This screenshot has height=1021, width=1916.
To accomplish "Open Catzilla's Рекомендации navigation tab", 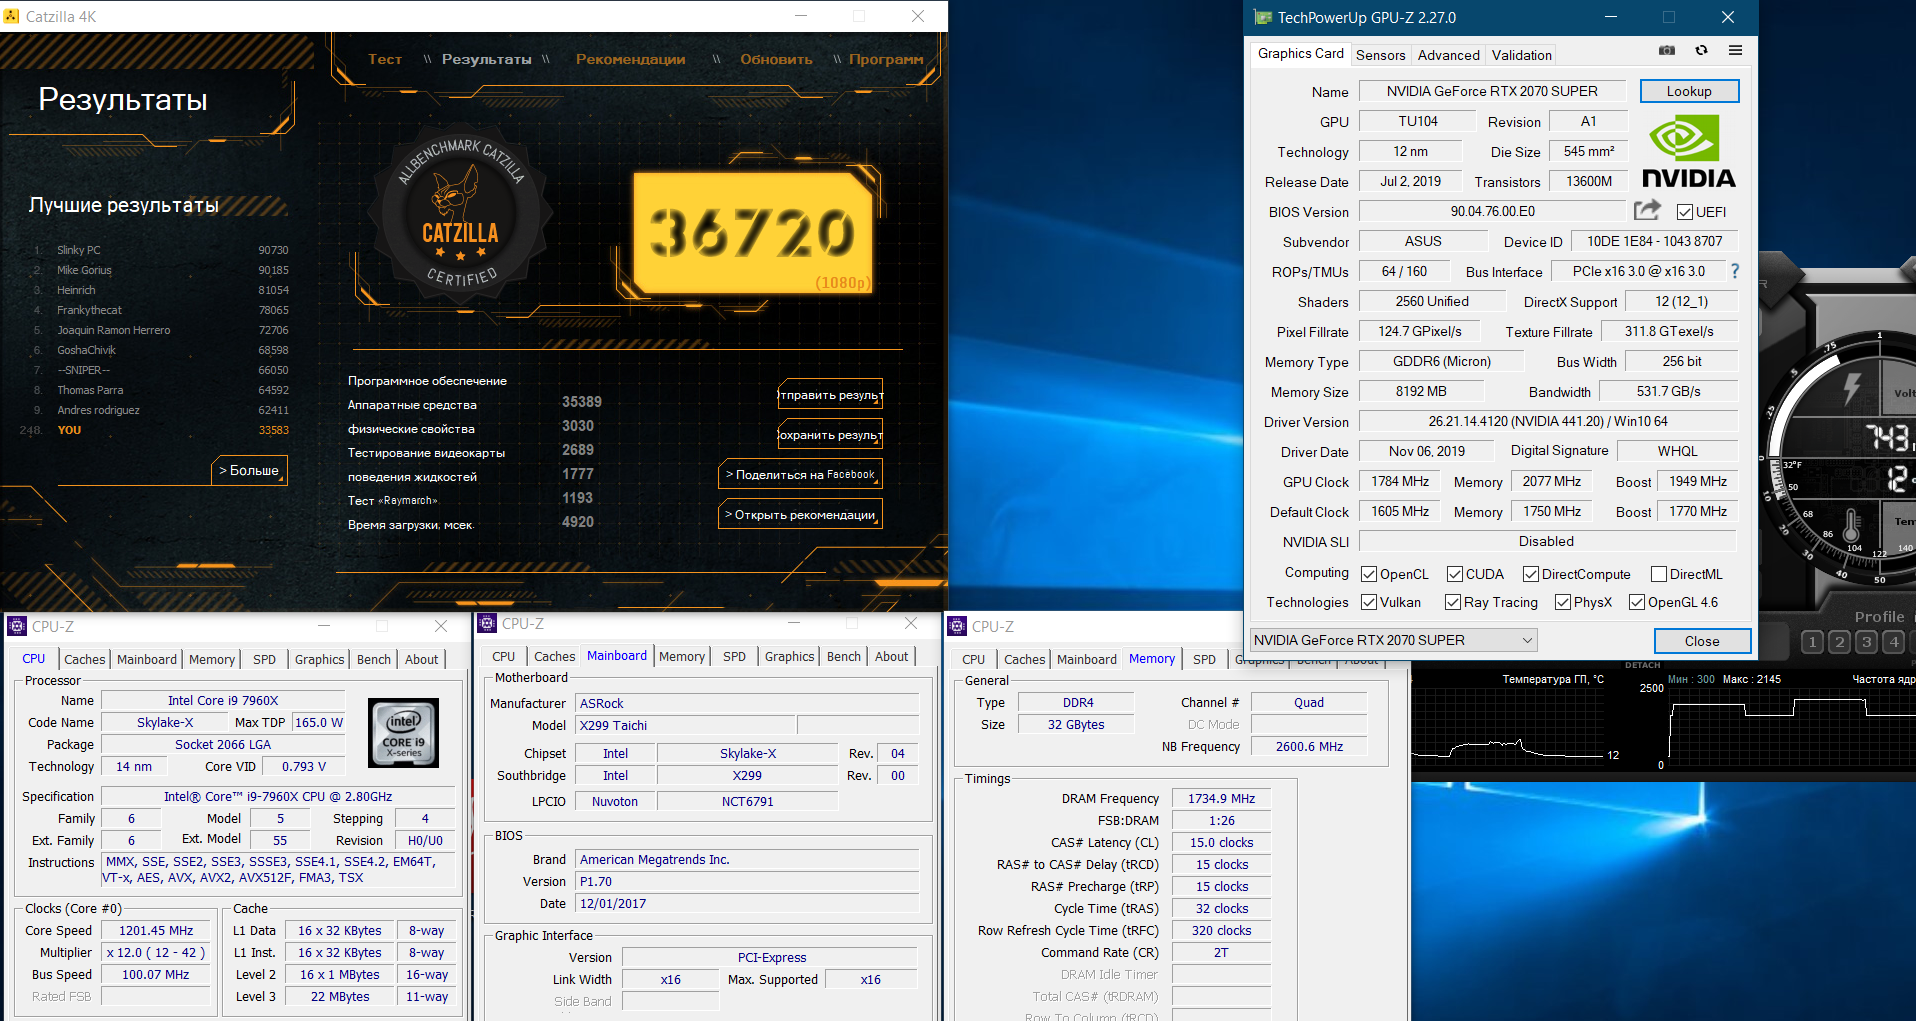I will [631, 59].
